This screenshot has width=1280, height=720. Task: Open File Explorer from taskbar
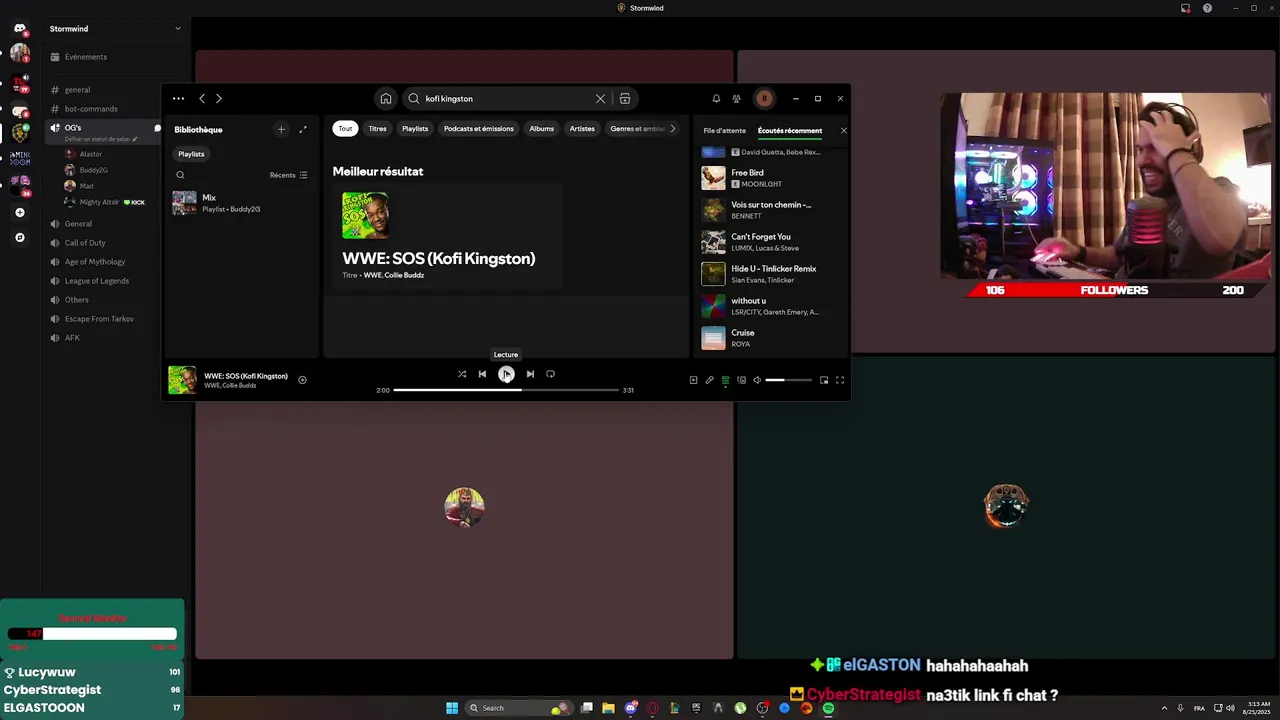pyautogui.click(x=608, y=708)
